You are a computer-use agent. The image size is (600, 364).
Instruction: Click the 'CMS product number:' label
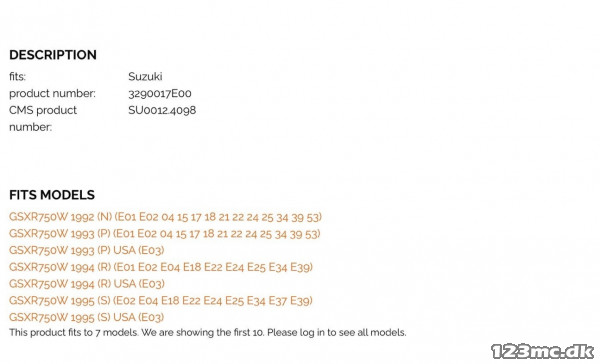pyautogui.click(x=43, y=119)
